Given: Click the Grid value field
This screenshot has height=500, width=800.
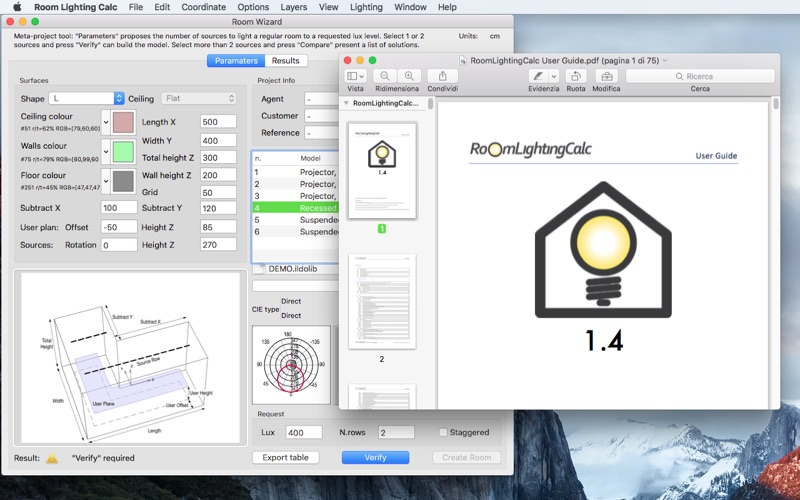Looking at the screenshot, I should [218, 192].
